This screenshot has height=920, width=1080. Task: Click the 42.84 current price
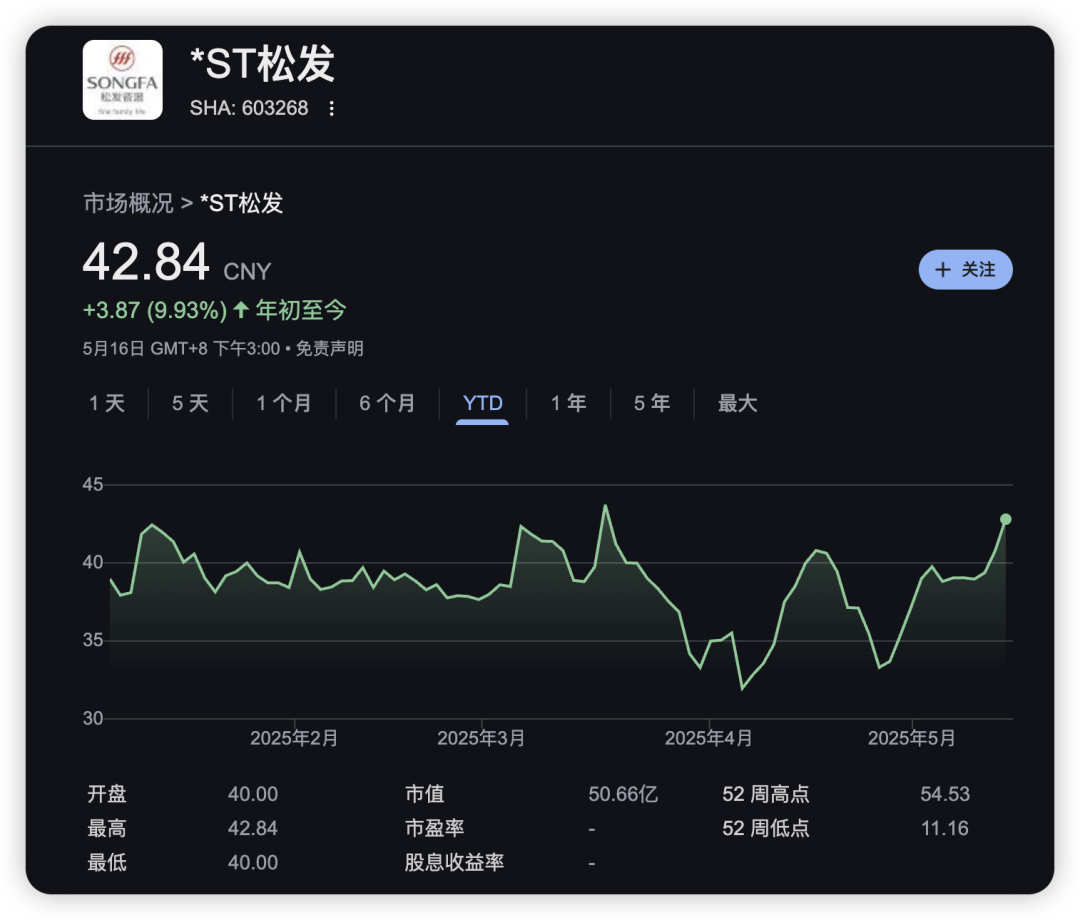tap(146, 262)
